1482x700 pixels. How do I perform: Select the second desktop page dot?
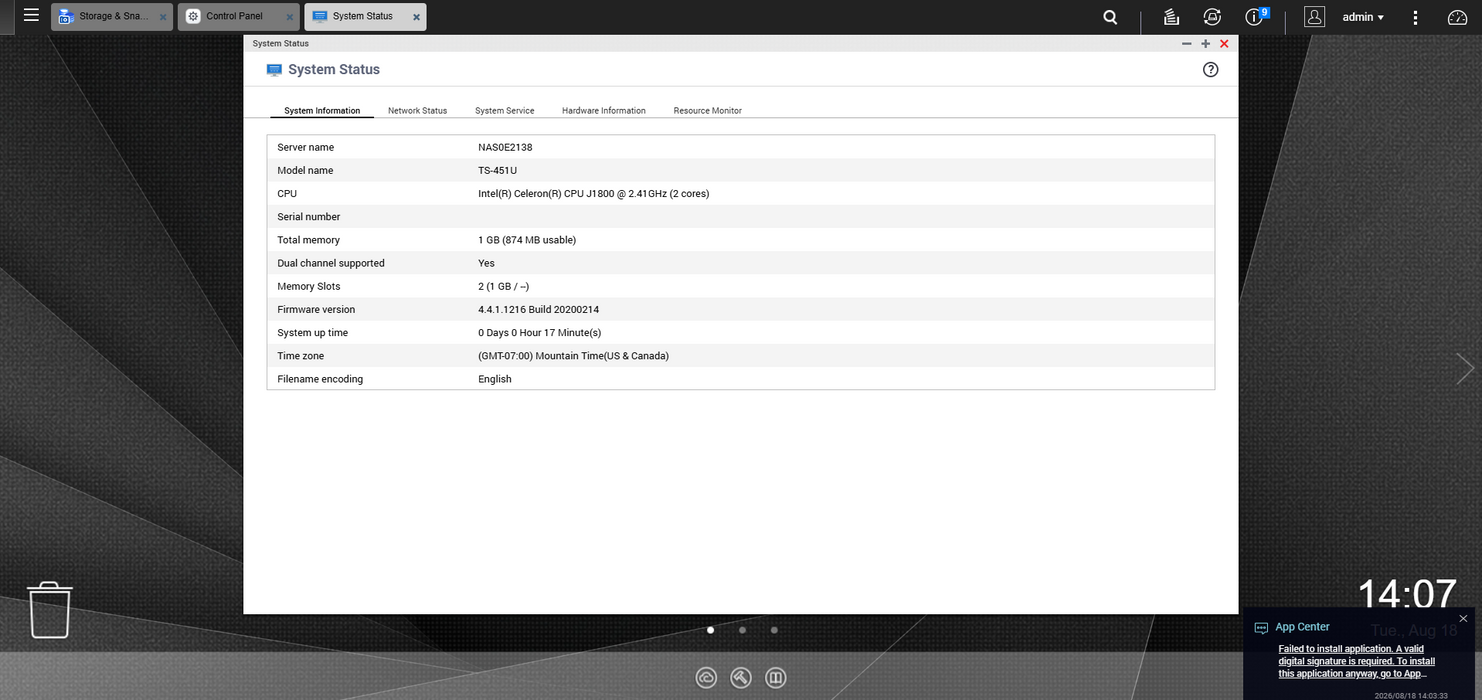pyautogui.click(x=742, y=630)
